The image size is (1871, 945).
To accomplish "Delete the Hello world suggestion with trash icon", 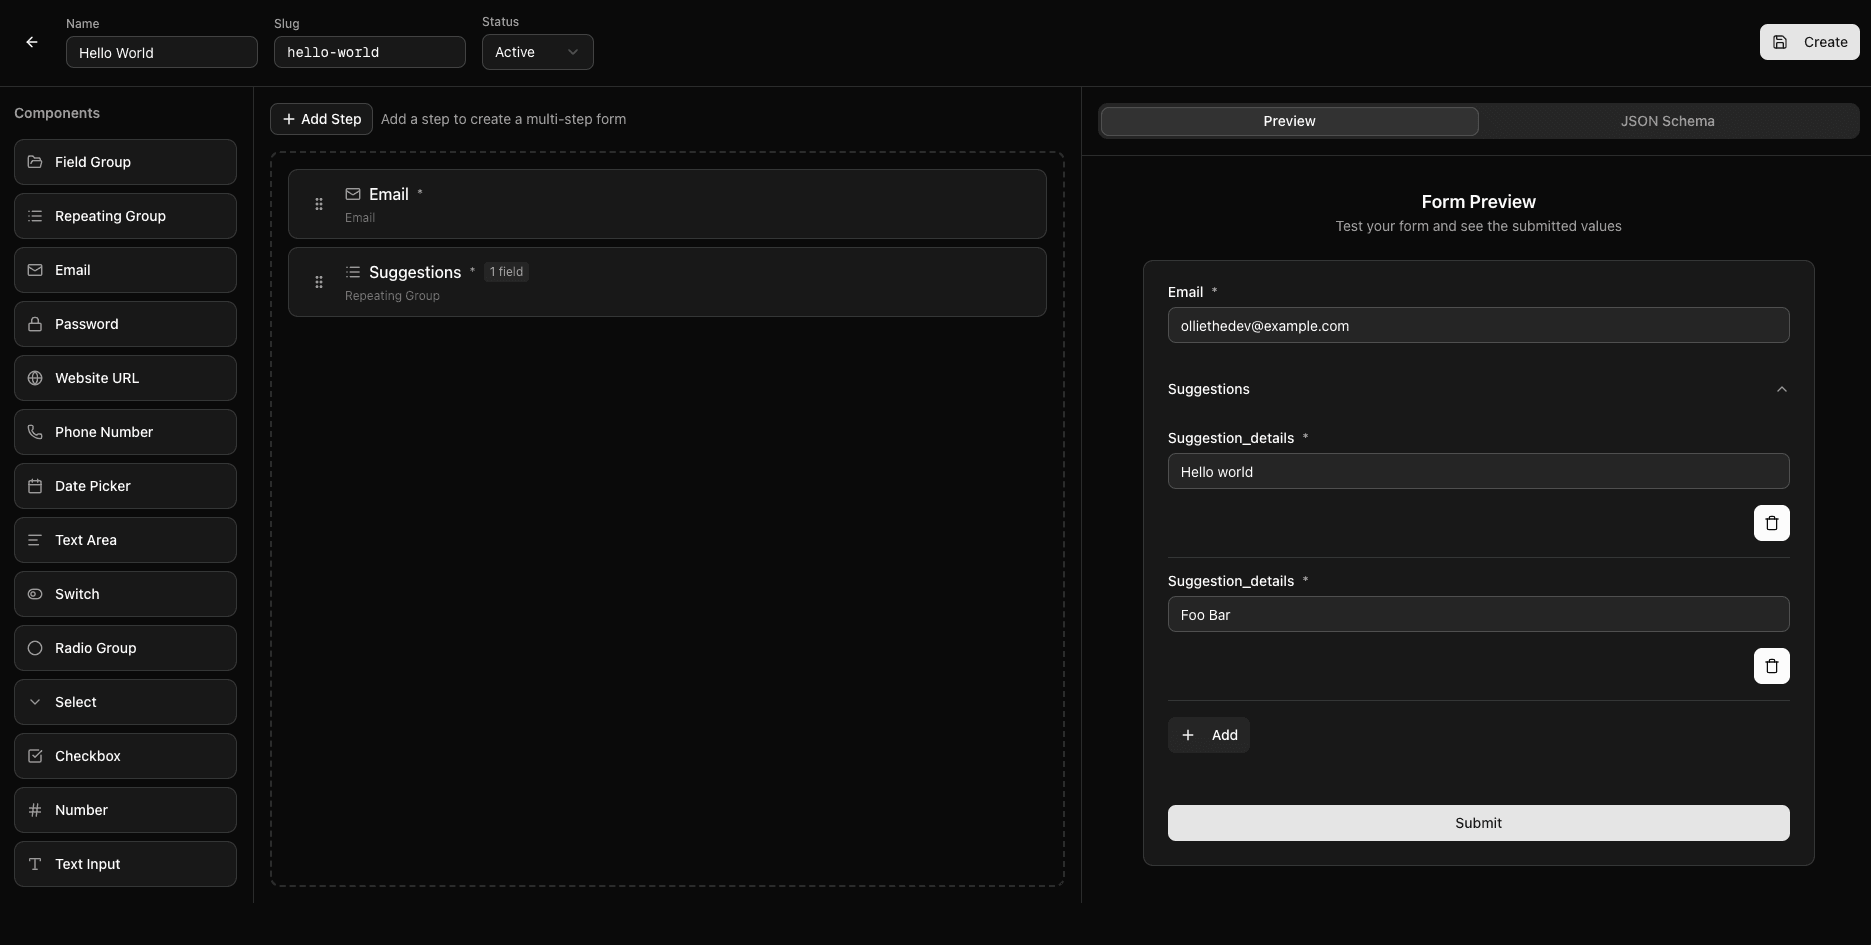I will click(1771, 523).
